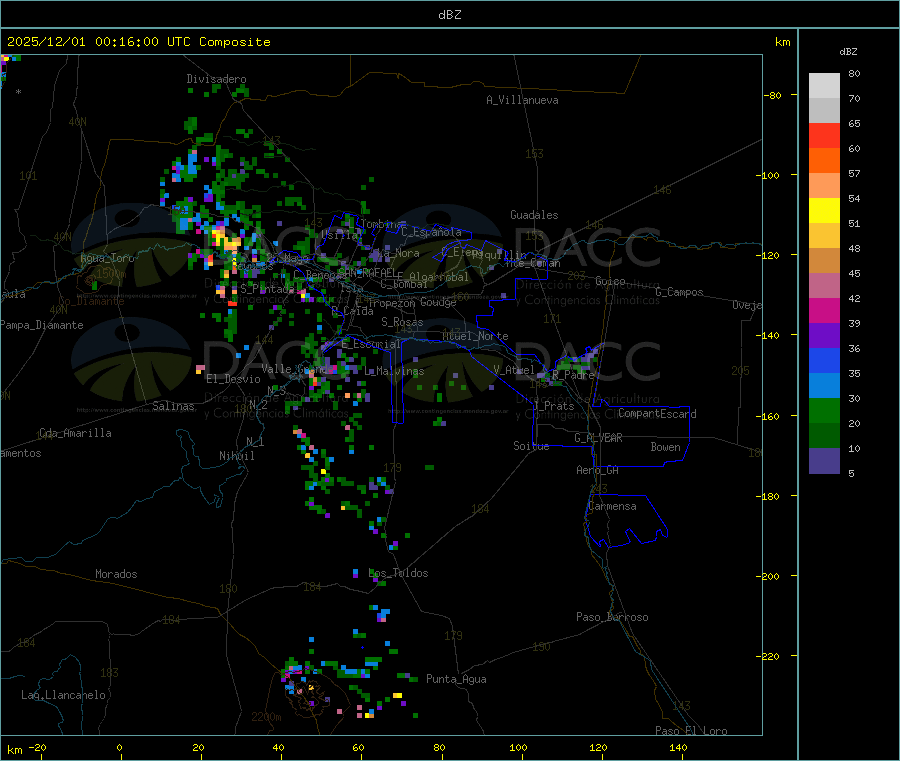Click the 2200m elevation contour label
900x761 pixels.
[266, 717]
